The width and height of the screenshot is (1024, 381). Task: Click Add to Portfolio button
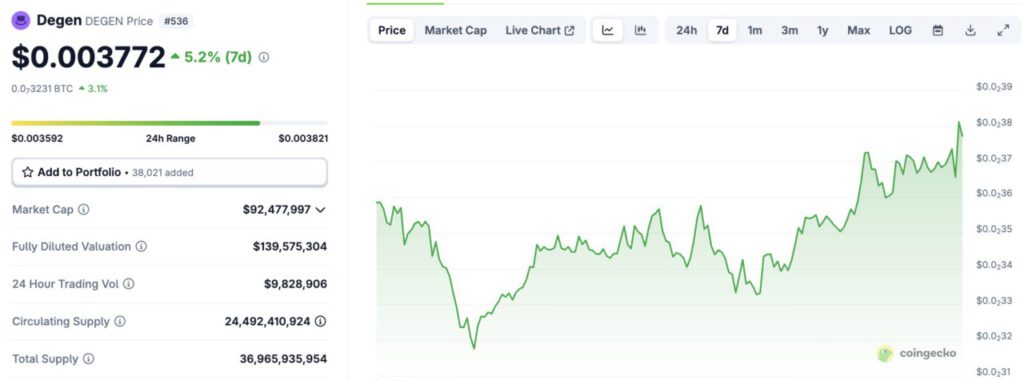point(169,173)
